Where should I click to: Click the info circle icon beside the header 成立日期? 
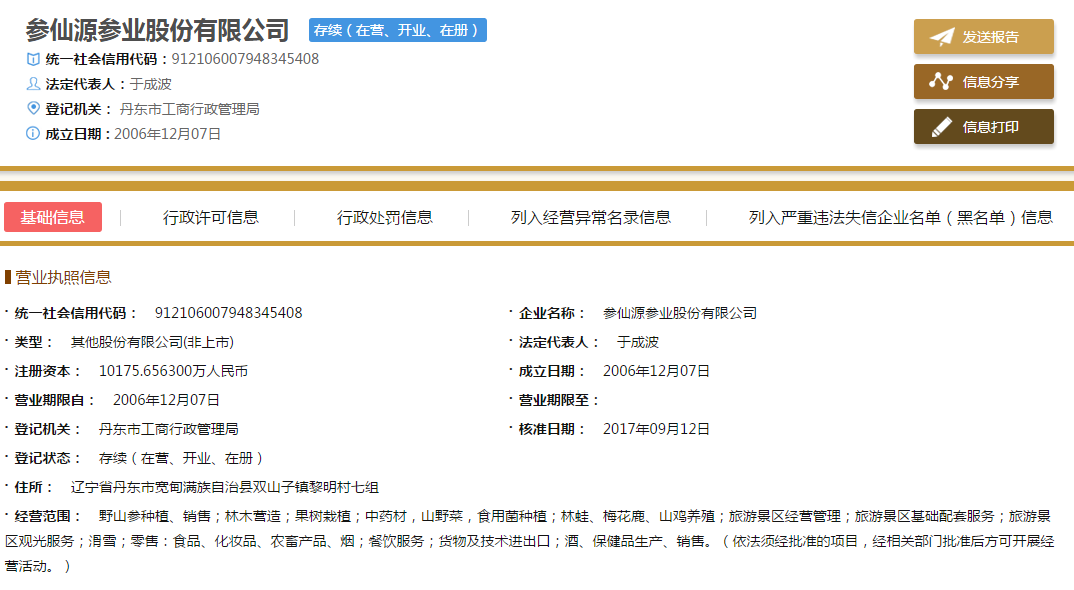(33, 133)
